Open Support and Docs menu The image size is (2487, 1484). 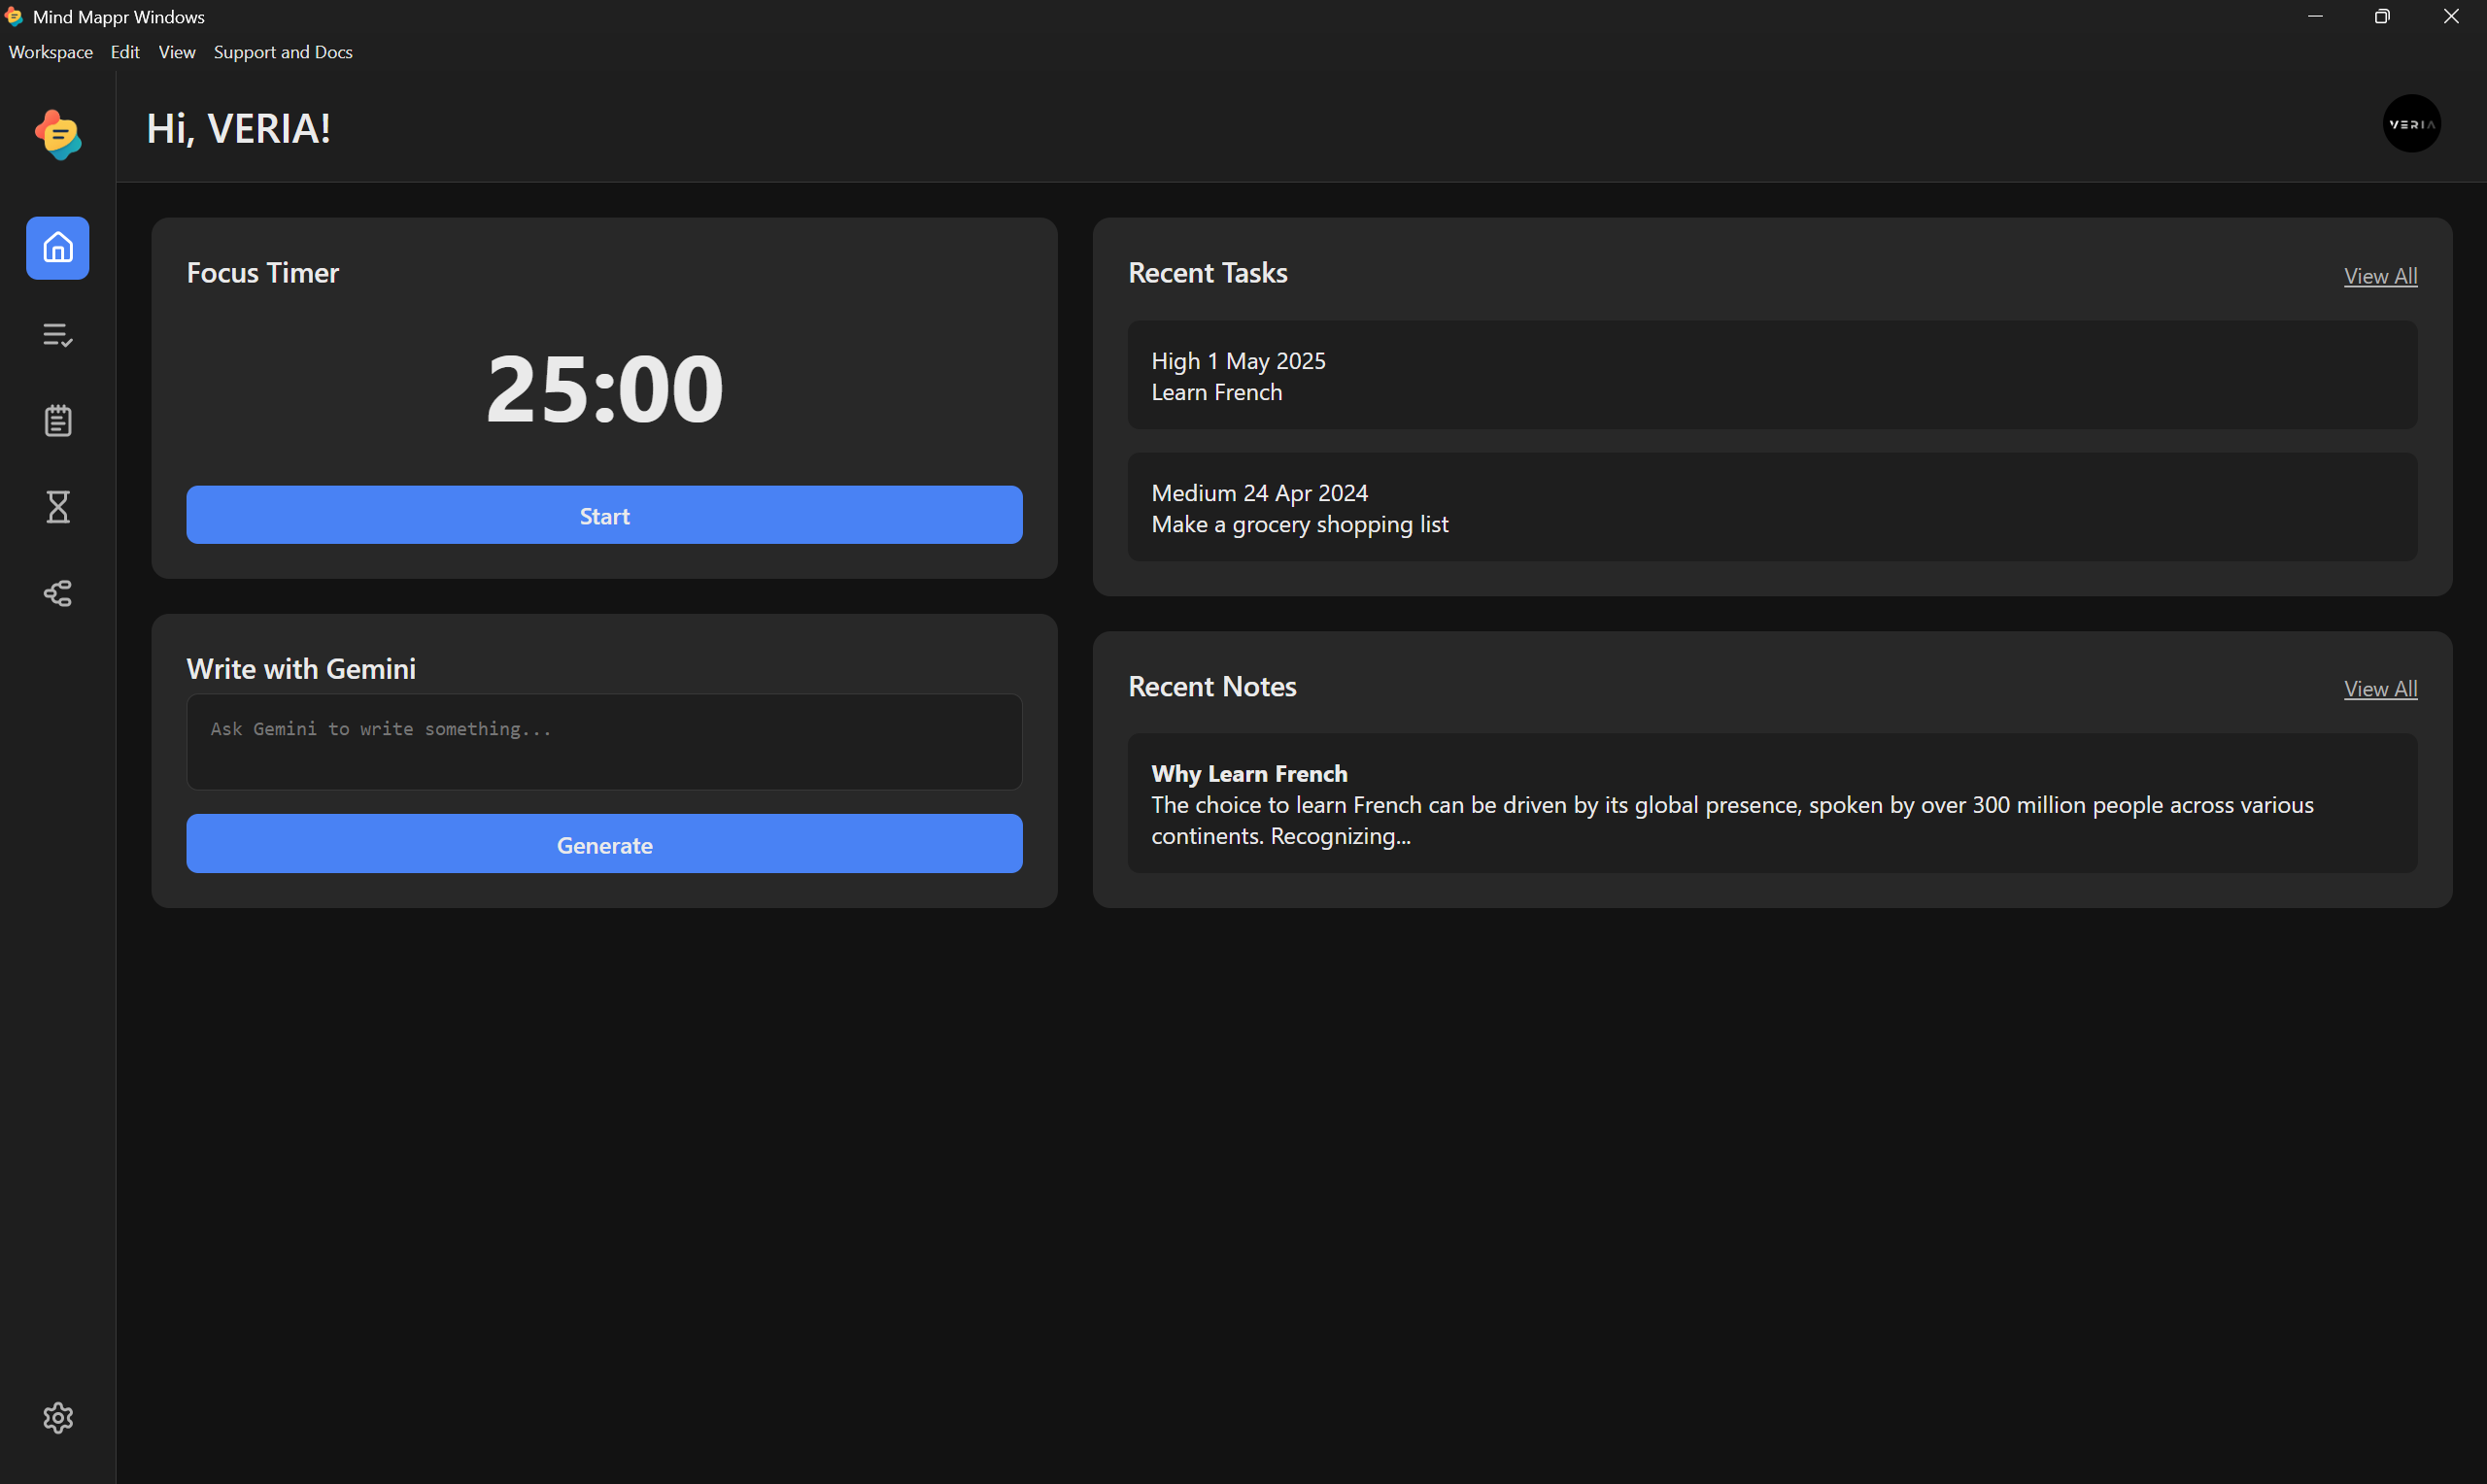point(283,52)
